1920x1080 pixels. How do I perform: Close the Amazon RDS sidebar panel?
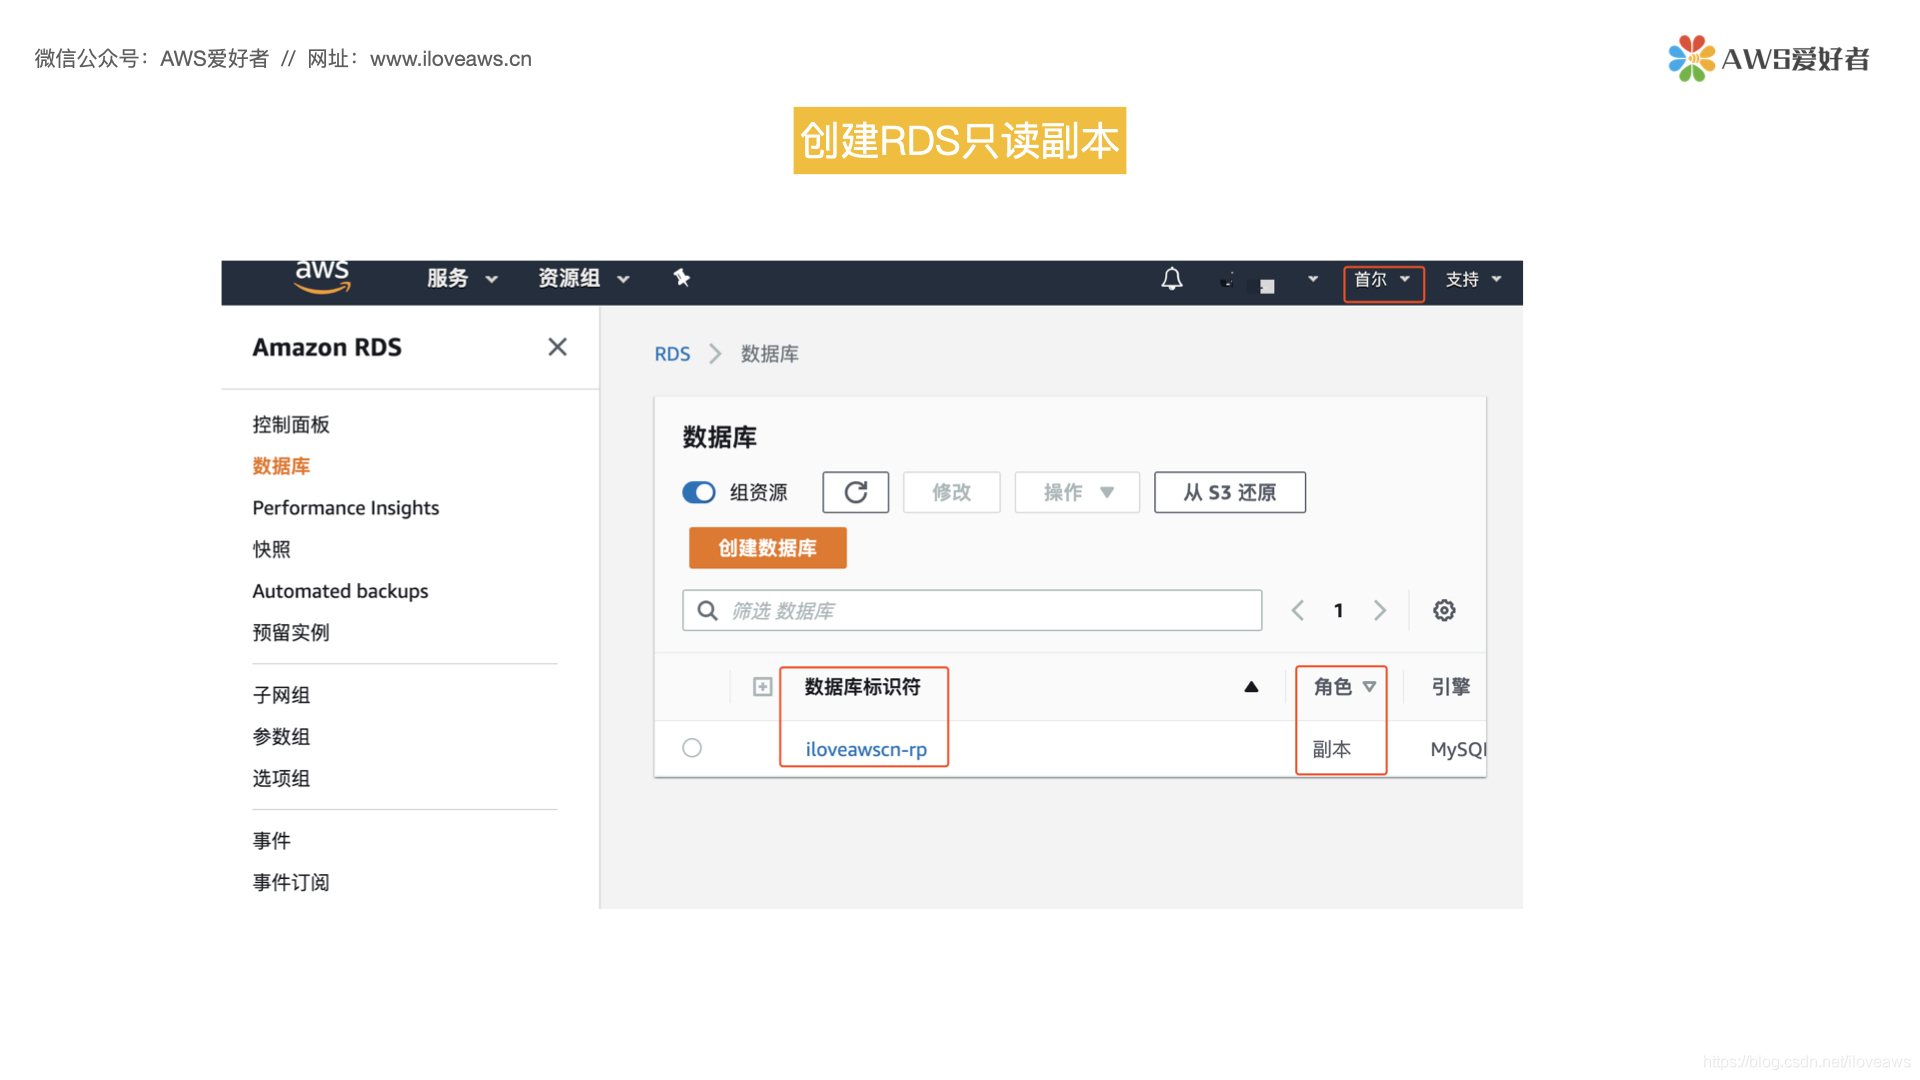click(557, 347)
